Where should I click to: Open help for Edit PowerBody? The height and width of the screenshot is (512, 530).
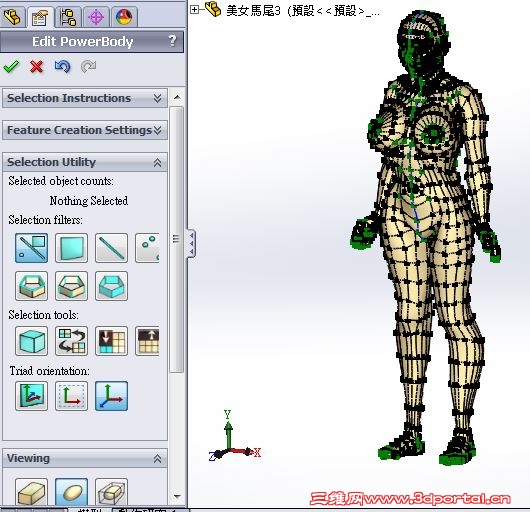[172, 41]
